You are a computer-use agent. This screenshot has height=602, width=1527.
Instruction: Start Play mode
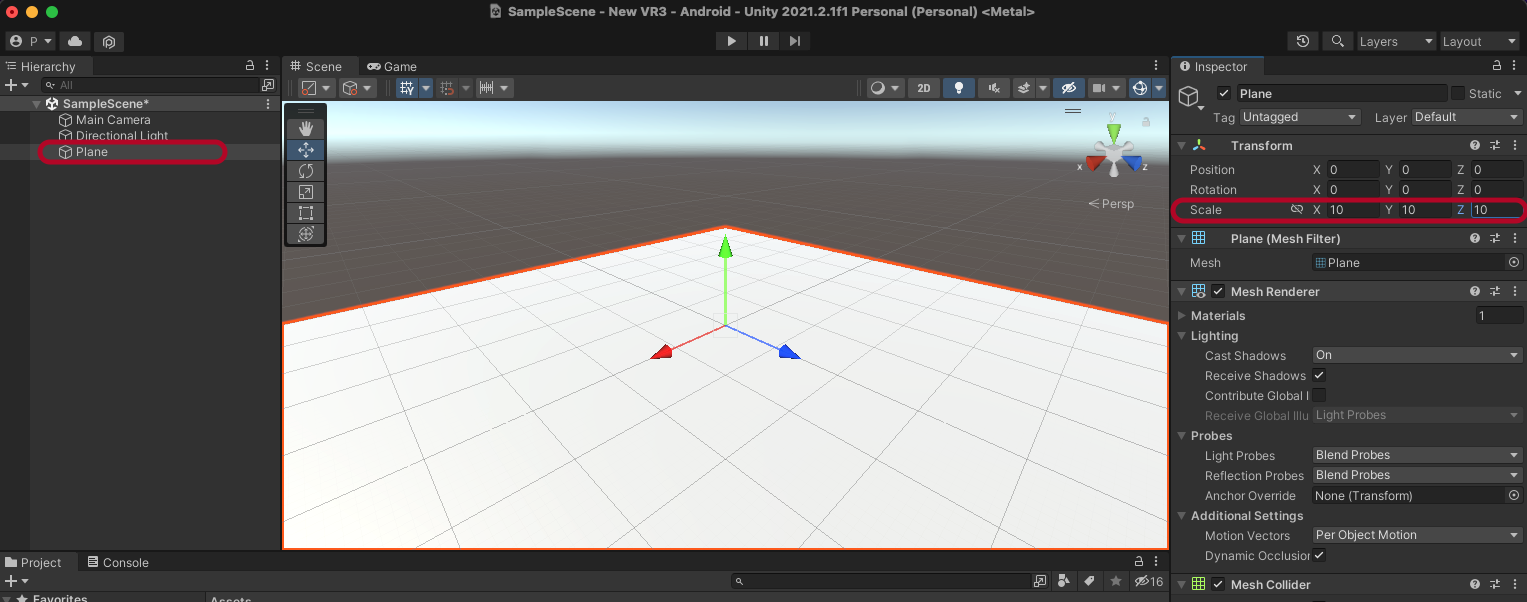[x=732, y=41]
